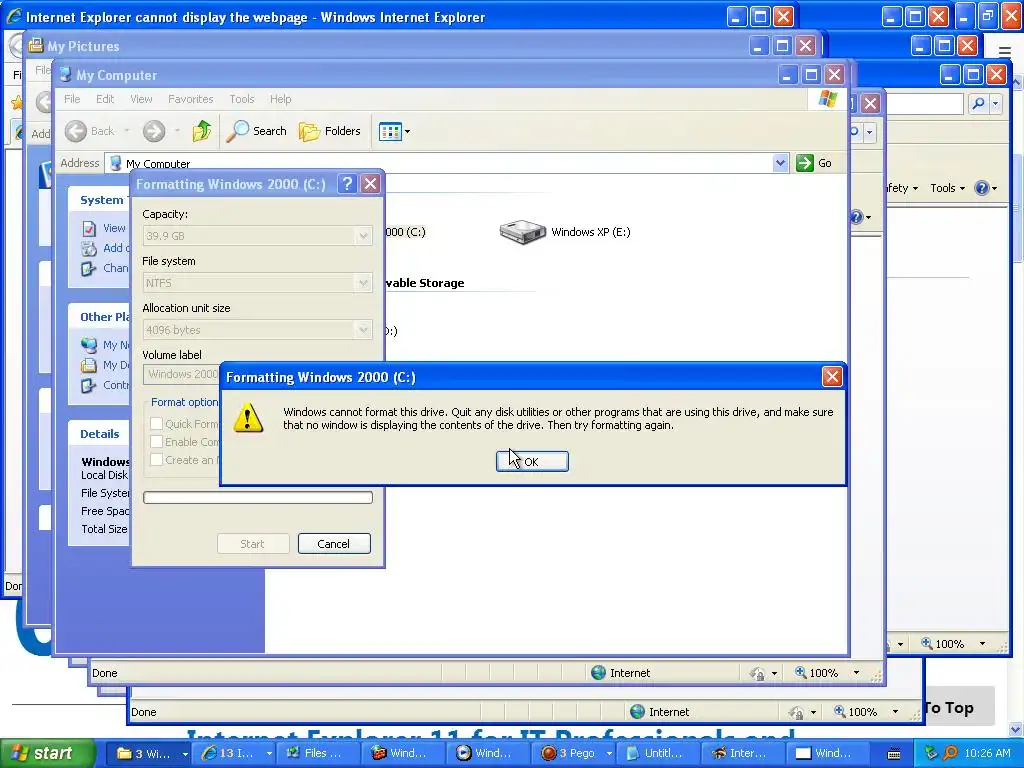Open the File menu in My Computer
This screenshot has height=768, width=1024.
pos(72,99)
